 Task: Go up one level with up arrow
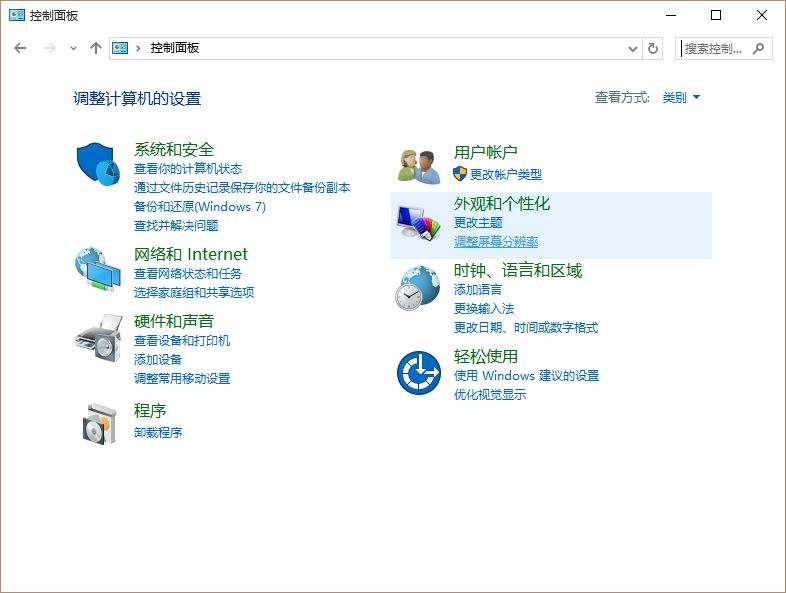click(96, 48)
